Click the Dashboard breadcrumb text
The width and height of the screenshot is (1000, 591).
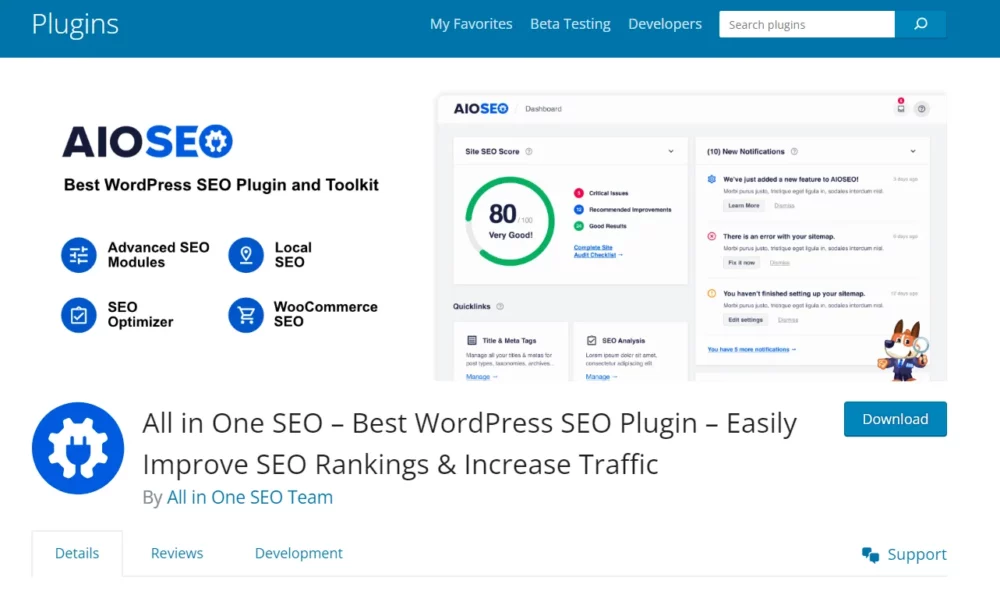tap(543, 109)
